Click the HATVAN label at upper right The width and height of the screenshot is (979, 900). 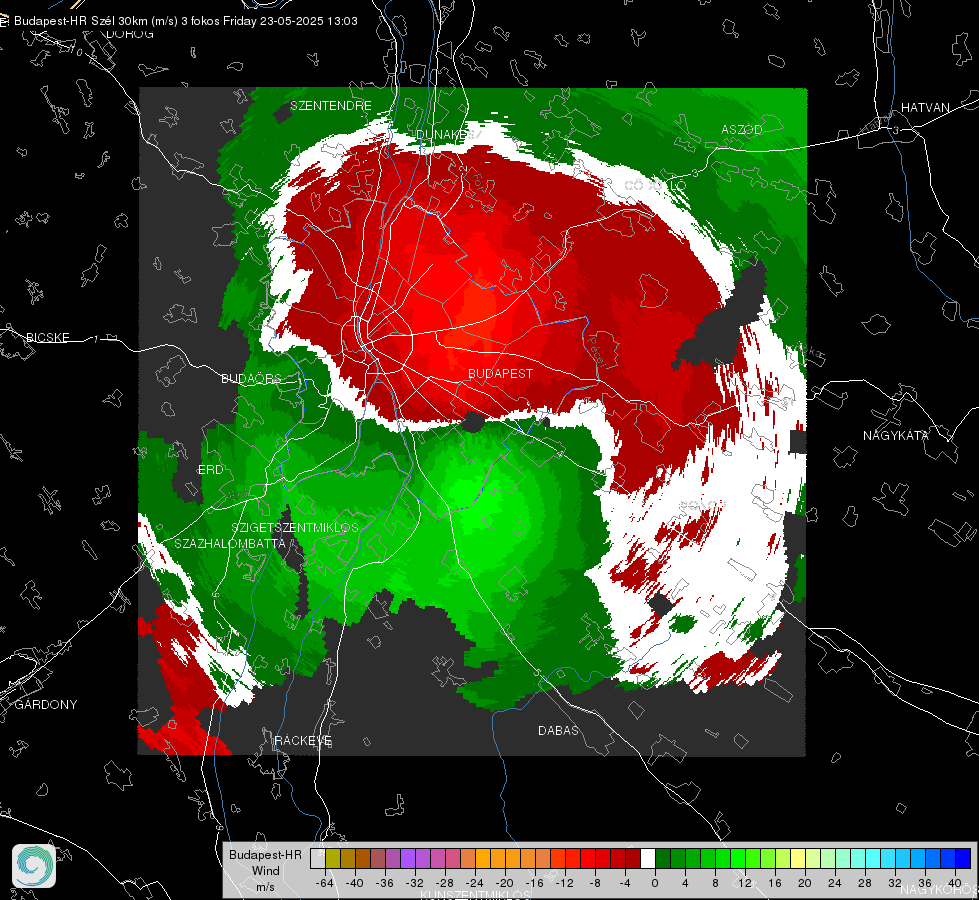[x=925, y=107]
